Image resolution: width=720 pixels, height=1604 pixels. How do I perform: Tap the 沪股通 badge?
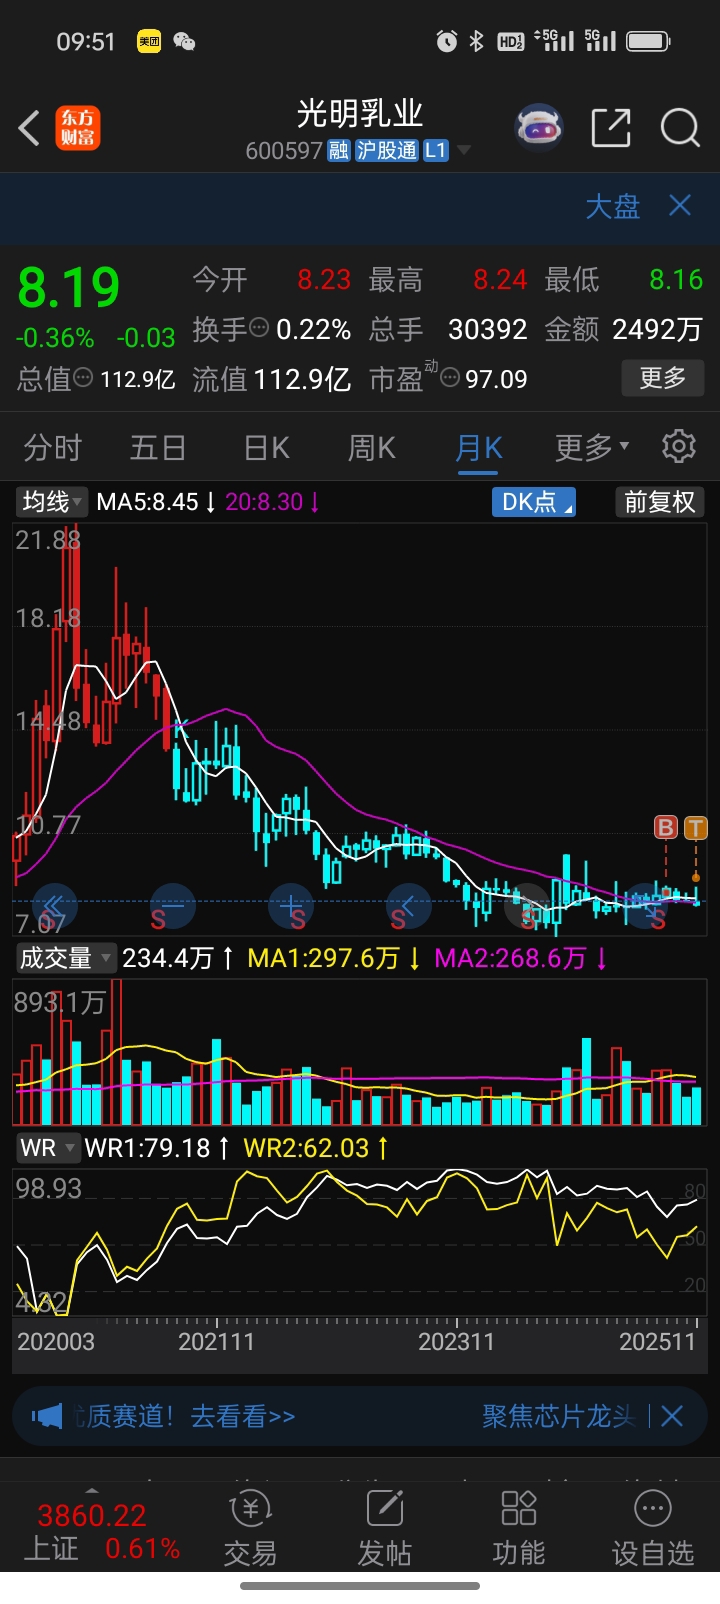387,150
